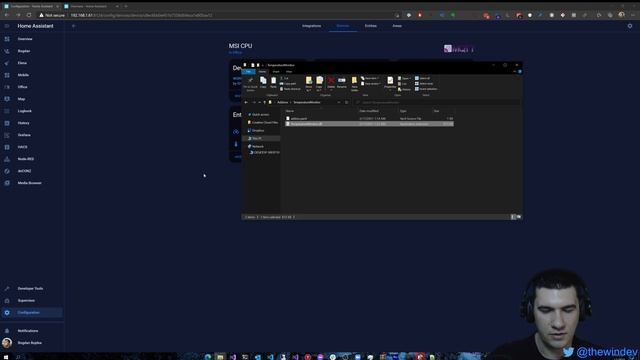Image resolution: width=640 pixels, height=360 pixels.
Task: Switch to the Devices tab
Action: tap(343, 26)
